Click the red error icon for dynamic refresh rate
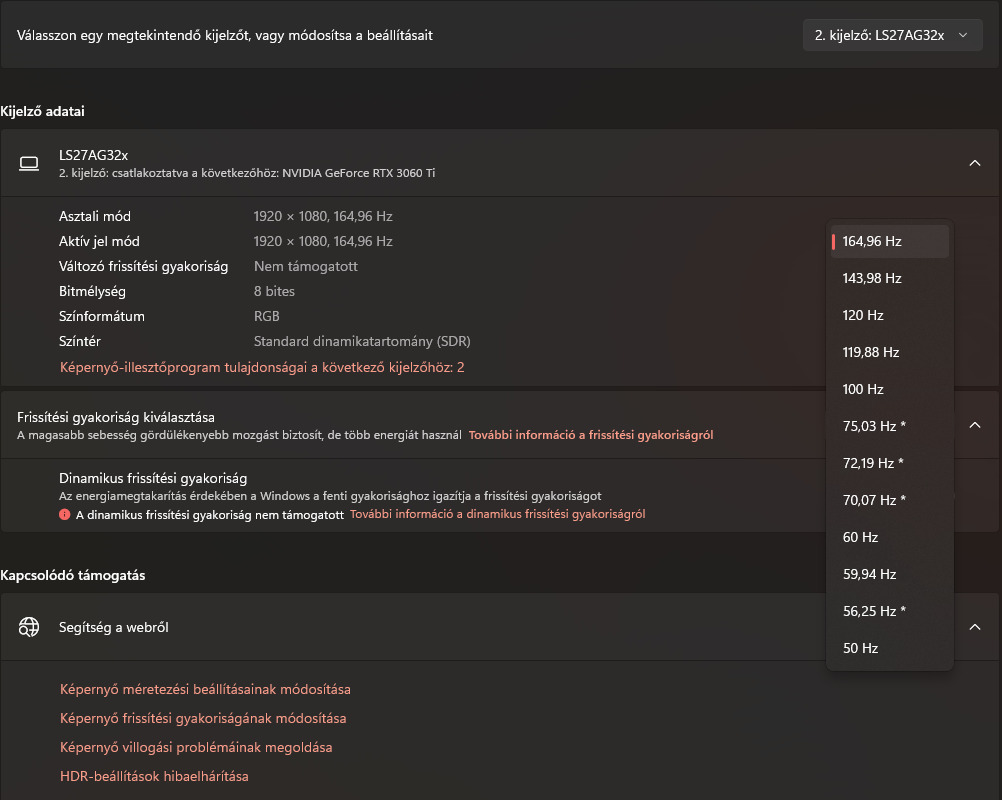This screenshot has height=800, width=1002. pos(65,514)
